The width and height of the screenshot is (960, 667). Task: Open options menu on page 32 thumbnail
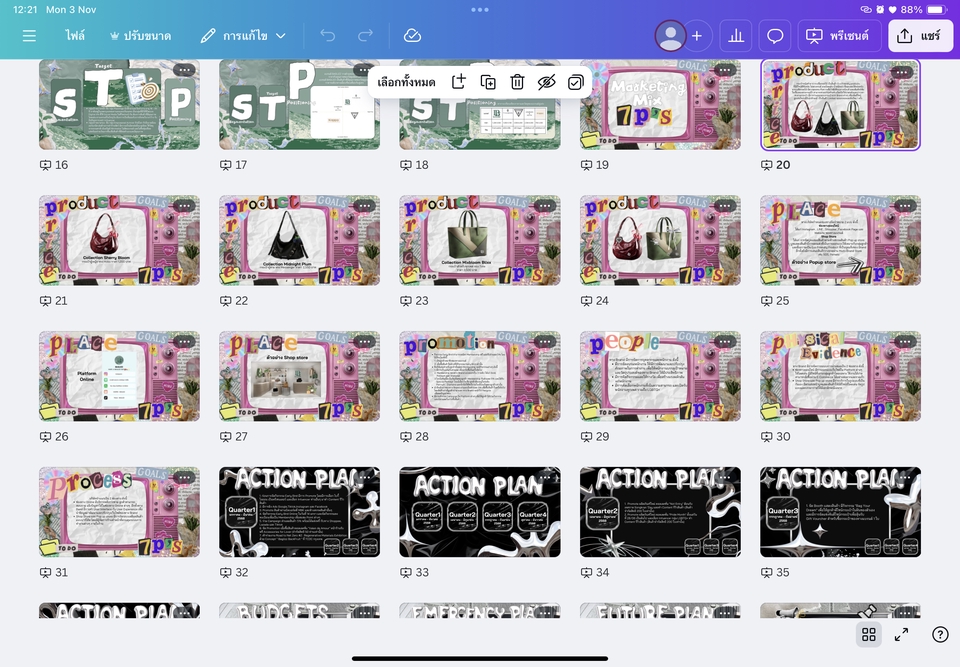click(x=363, y=478)
